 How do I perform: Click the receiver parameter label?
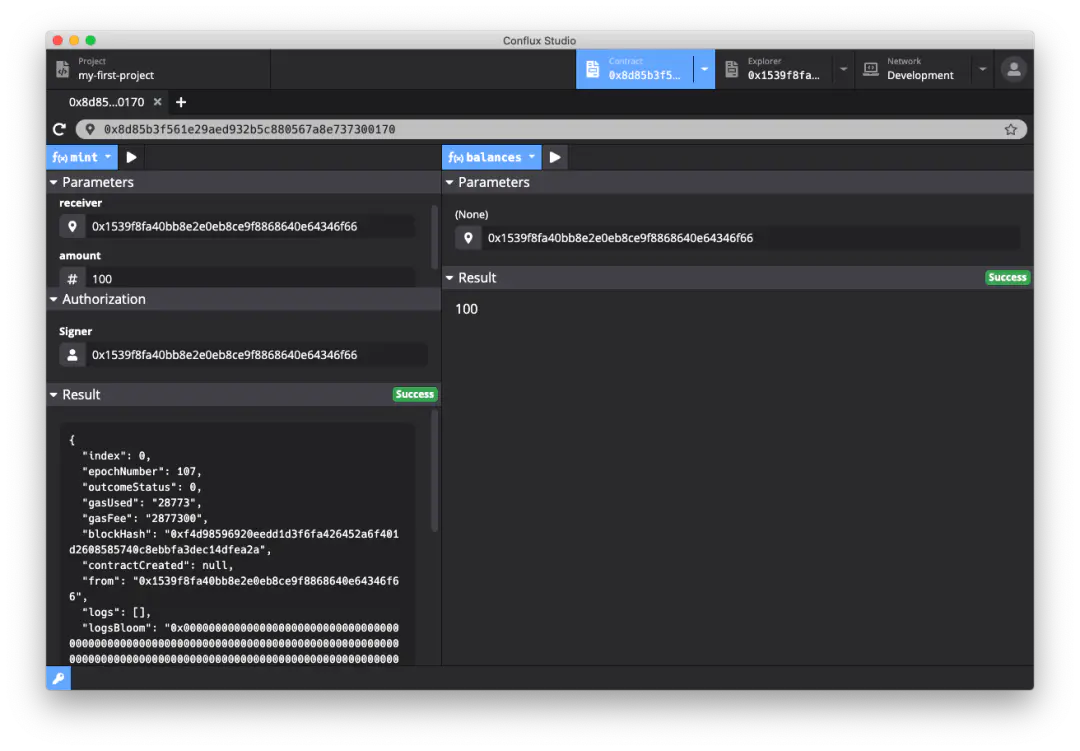[81, 203]
